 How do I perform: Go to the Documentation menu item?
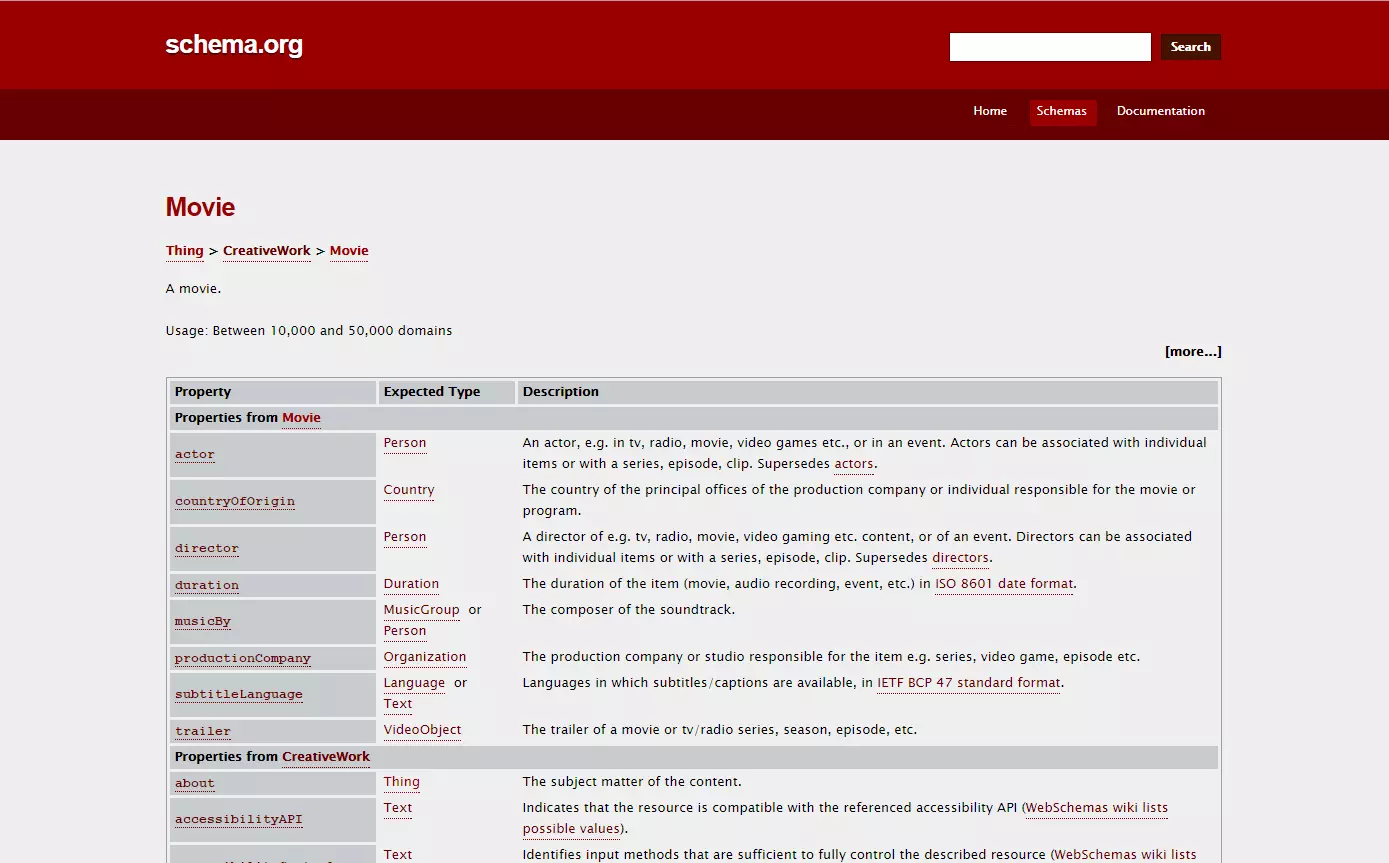pos(1160,111)
